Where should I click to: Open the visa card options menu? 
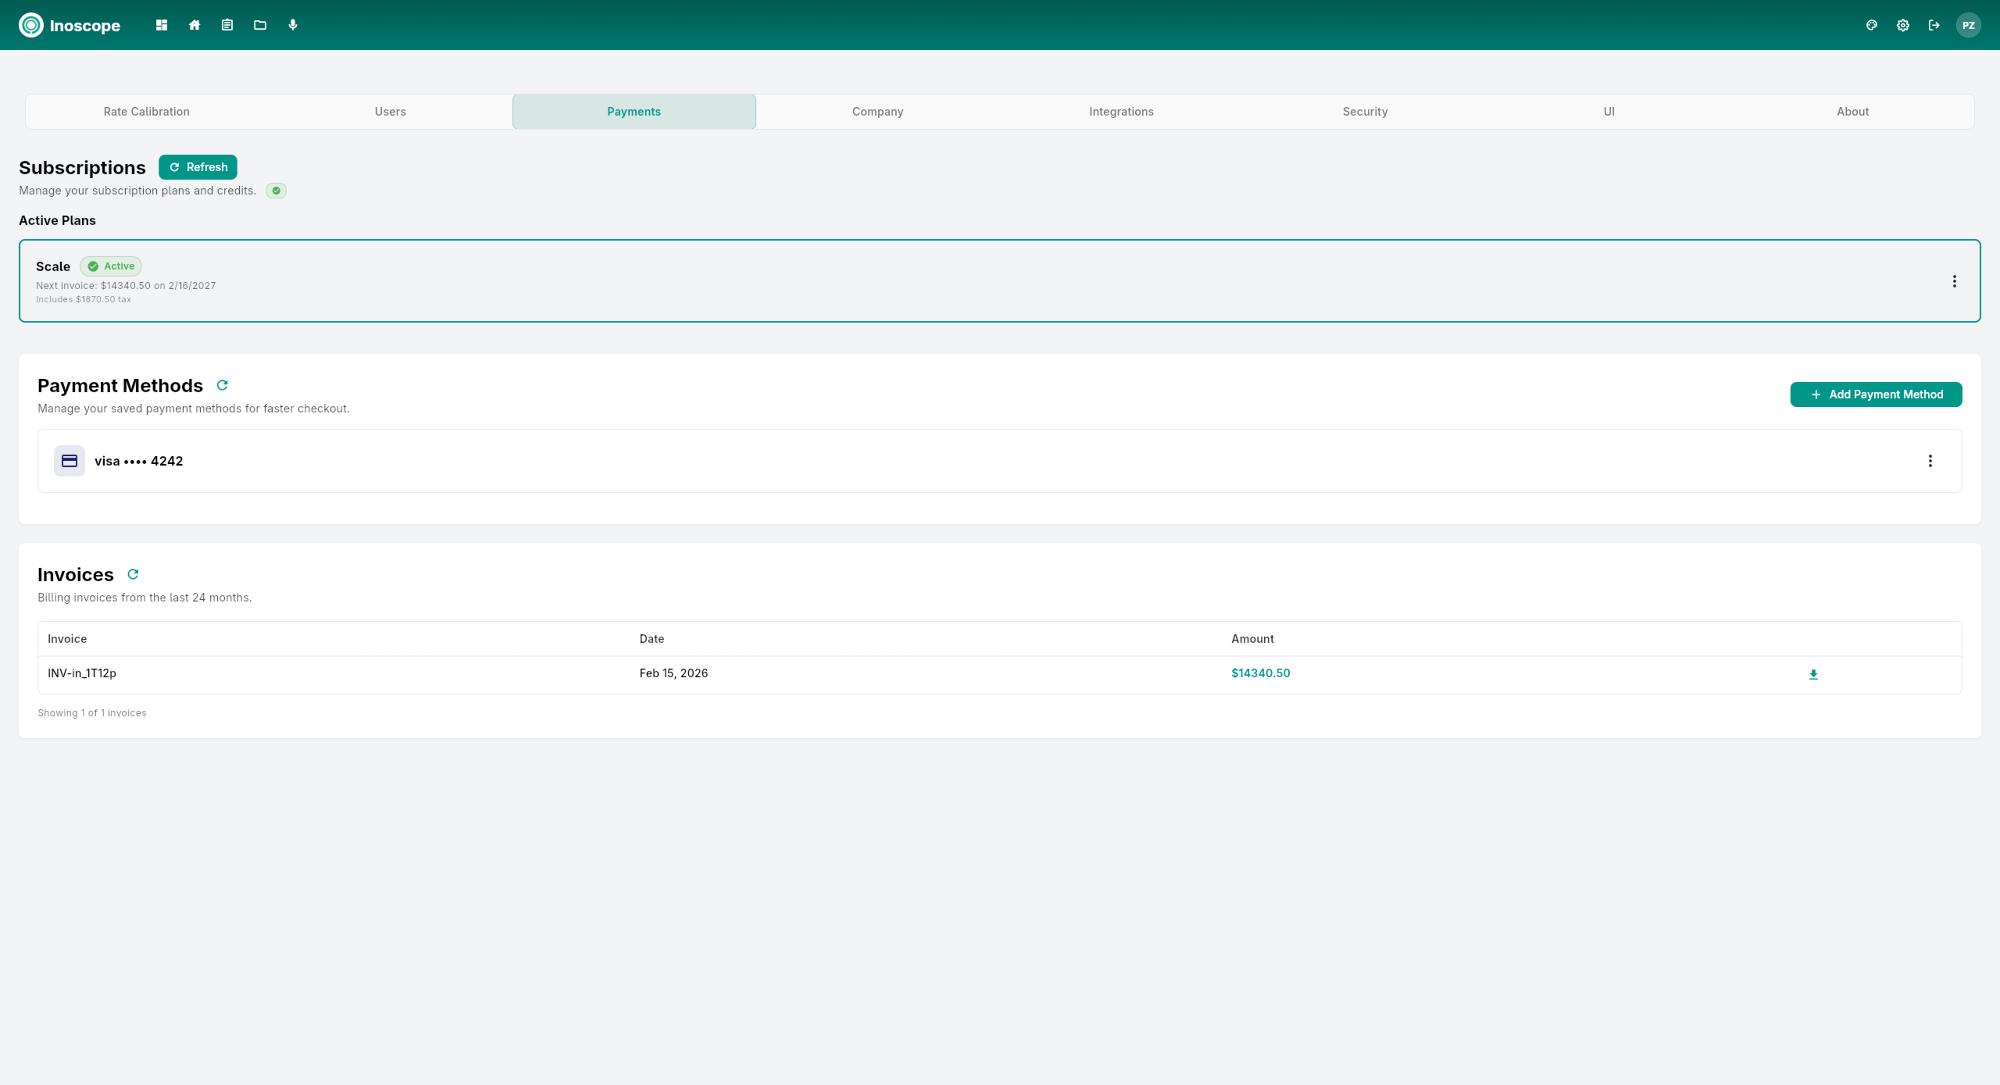click(1930, 461)
